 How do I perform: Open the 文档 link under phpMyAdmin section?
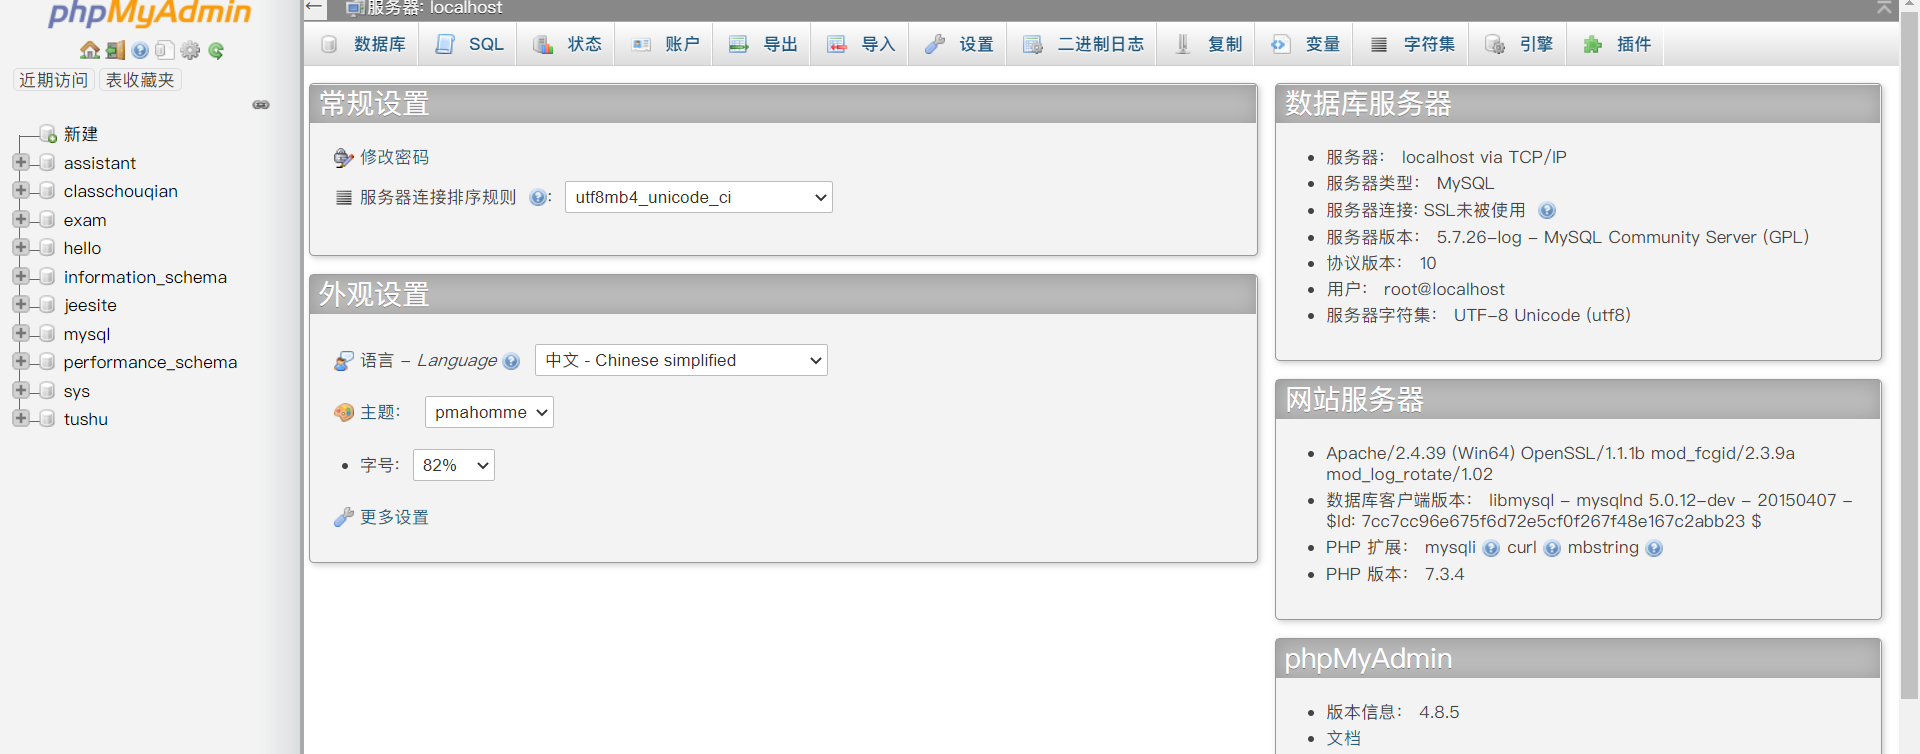point(1343,738)
